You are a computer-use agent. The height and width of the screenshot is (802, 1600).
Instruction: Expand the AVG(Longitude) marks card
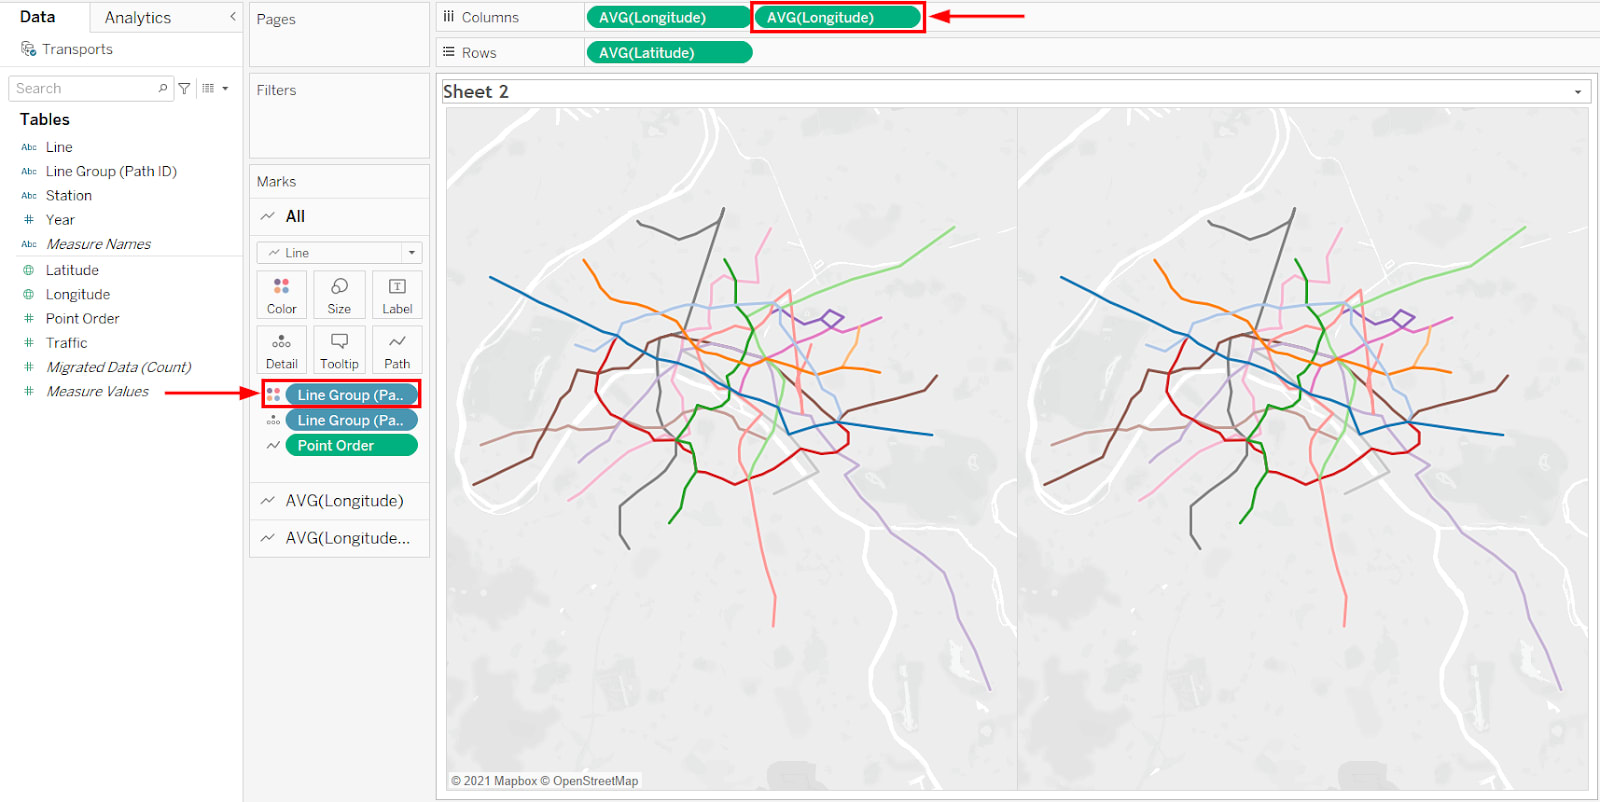point(339,501)
